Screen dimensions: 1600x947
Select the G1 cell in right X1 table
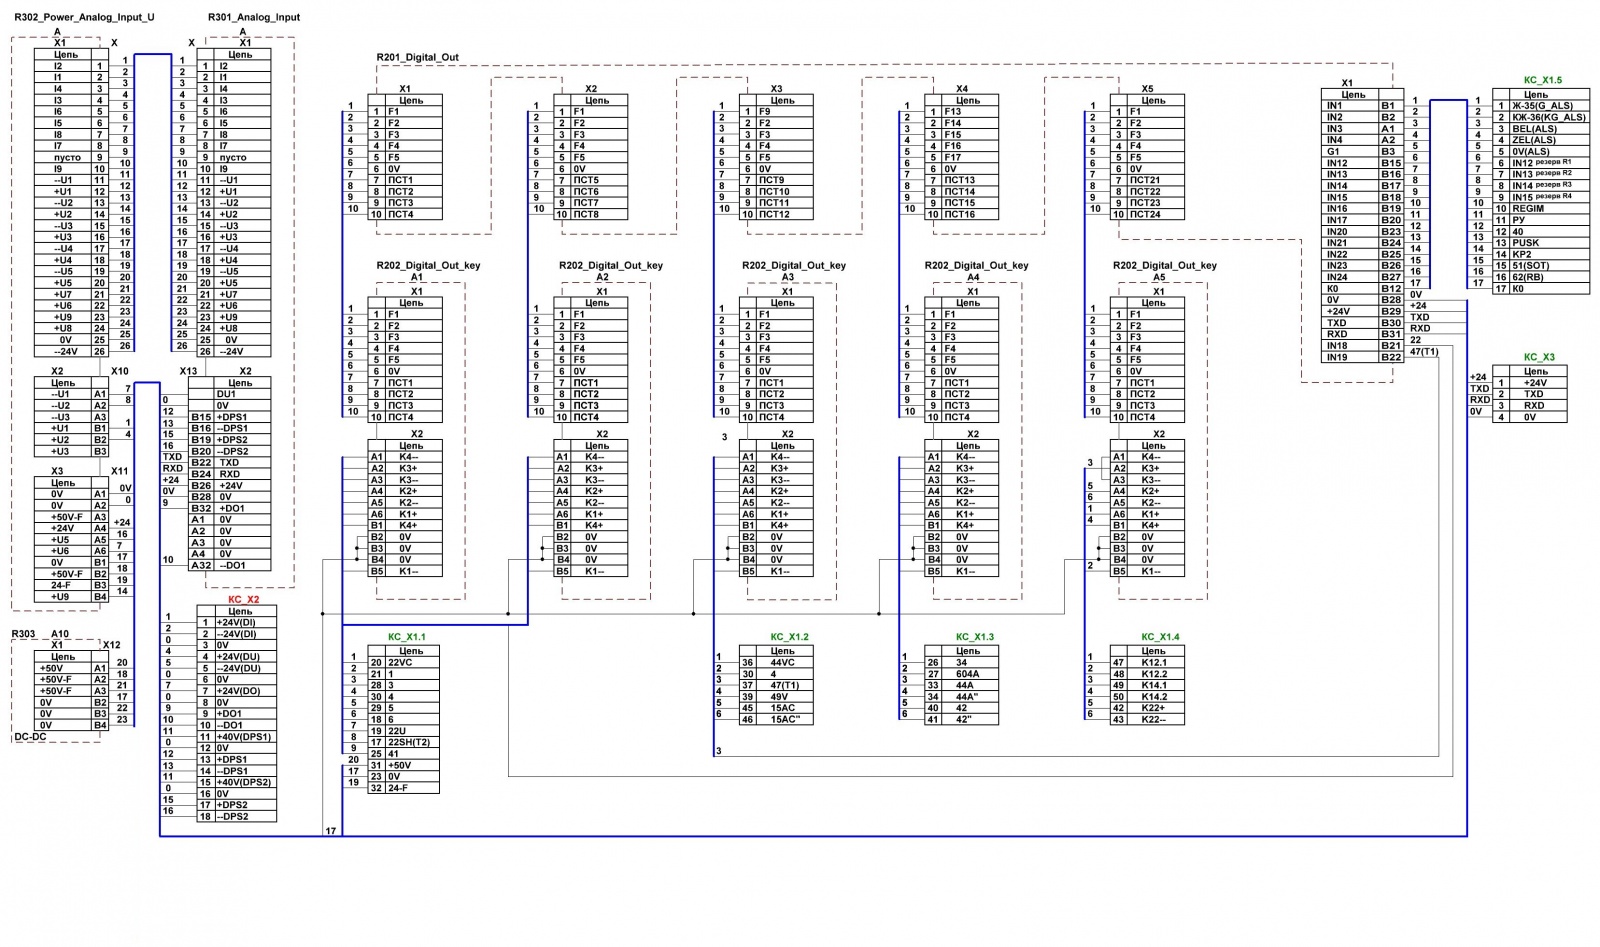point(1350,152)
